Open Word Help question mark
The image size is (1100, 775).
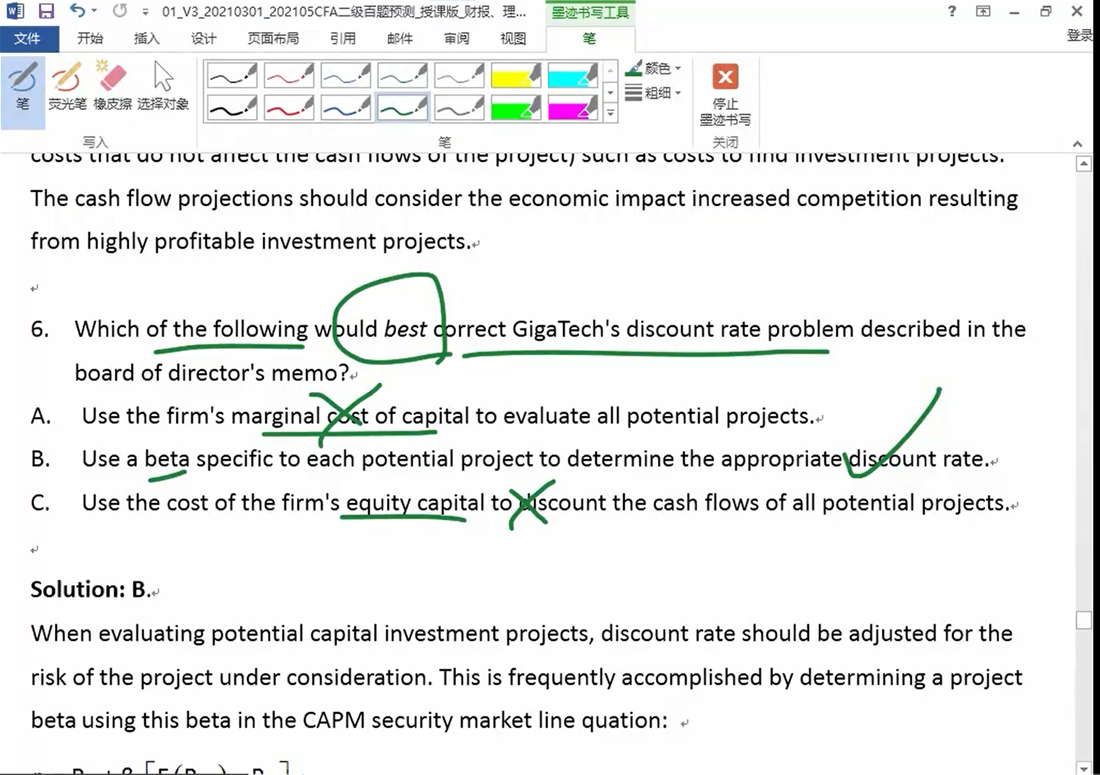click(x=951, y=11)
